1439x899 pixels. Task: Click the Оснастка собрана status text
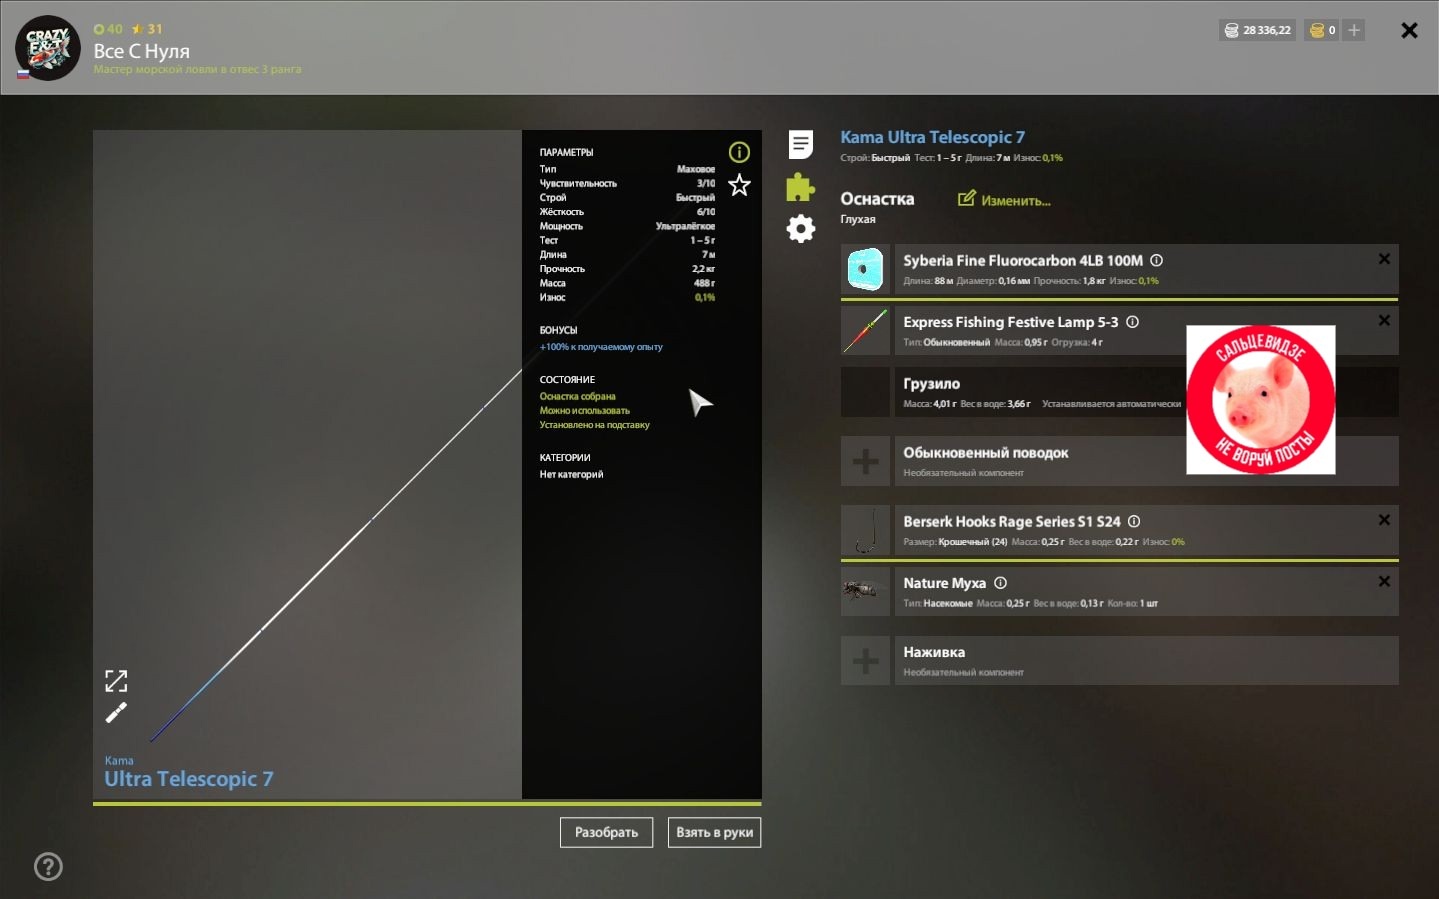point(578,396)
